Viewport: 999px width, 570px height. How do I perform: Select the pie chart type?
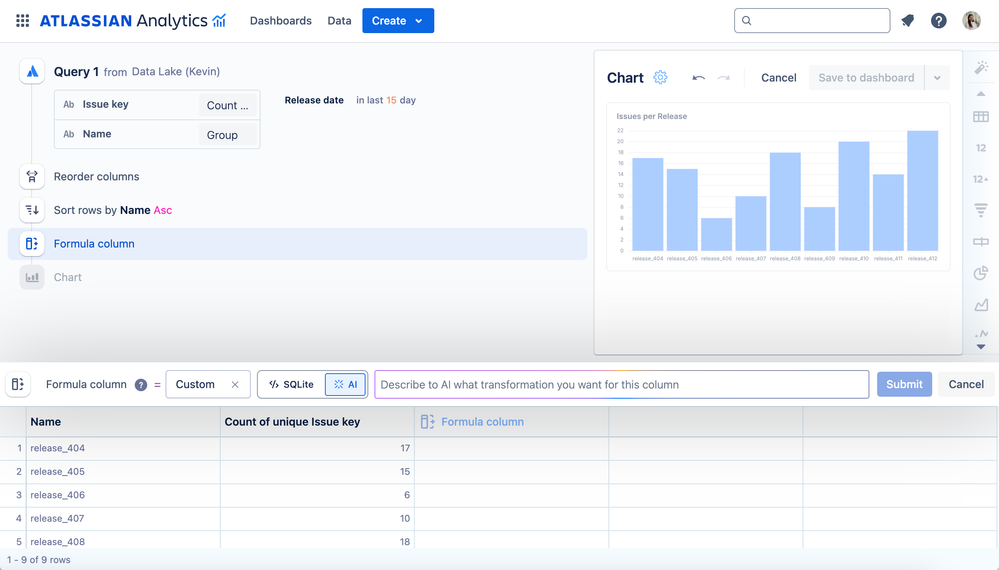click(981, 273)
